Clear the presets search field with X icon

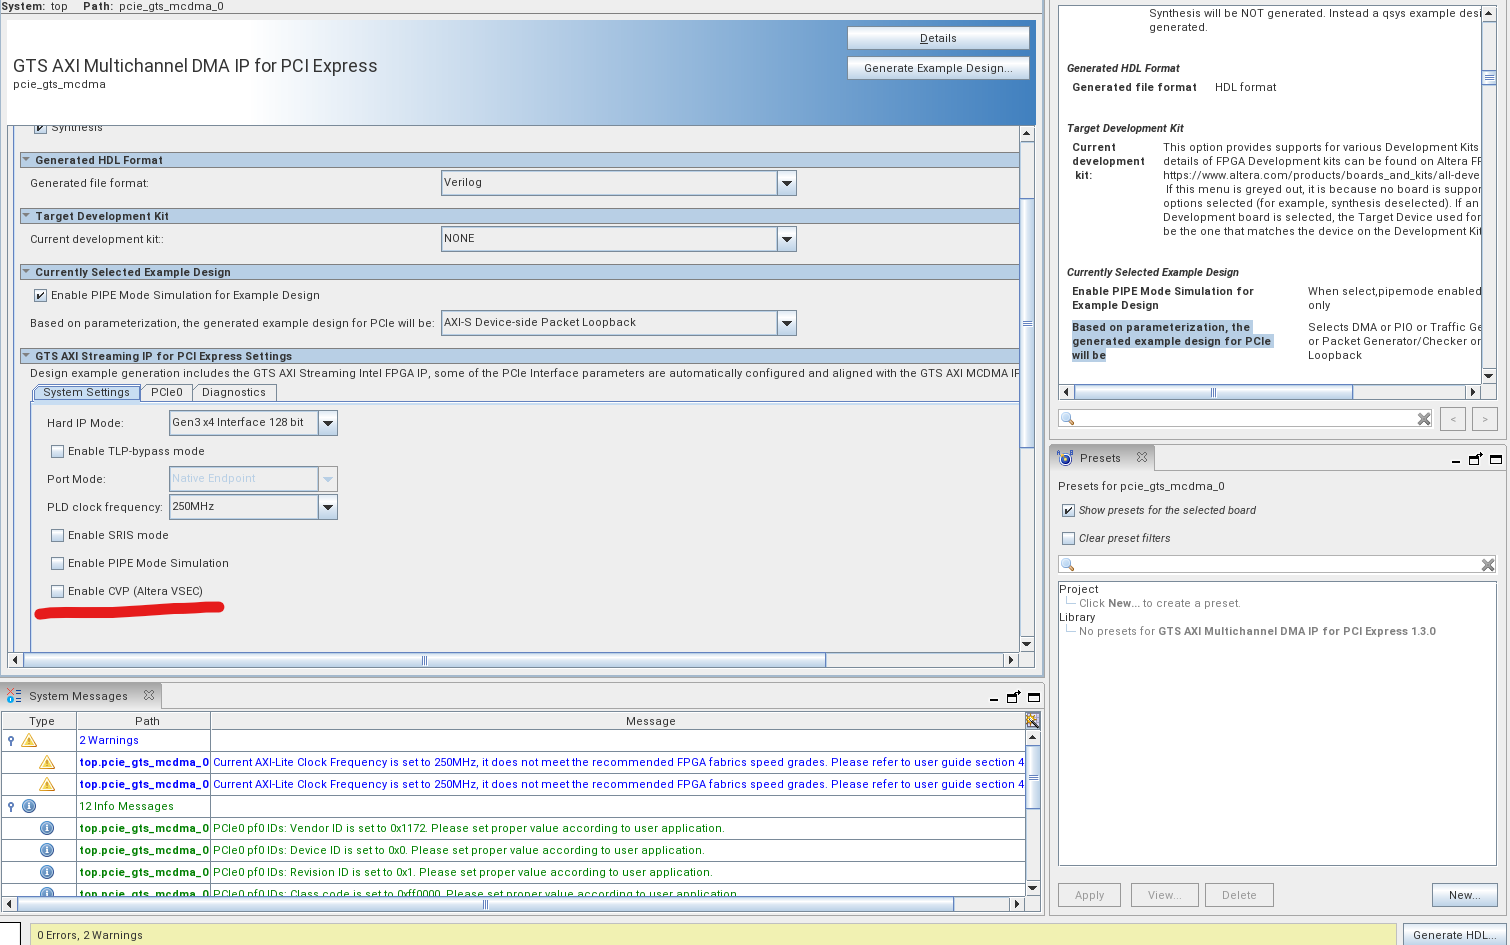(x=1487, y=565)
